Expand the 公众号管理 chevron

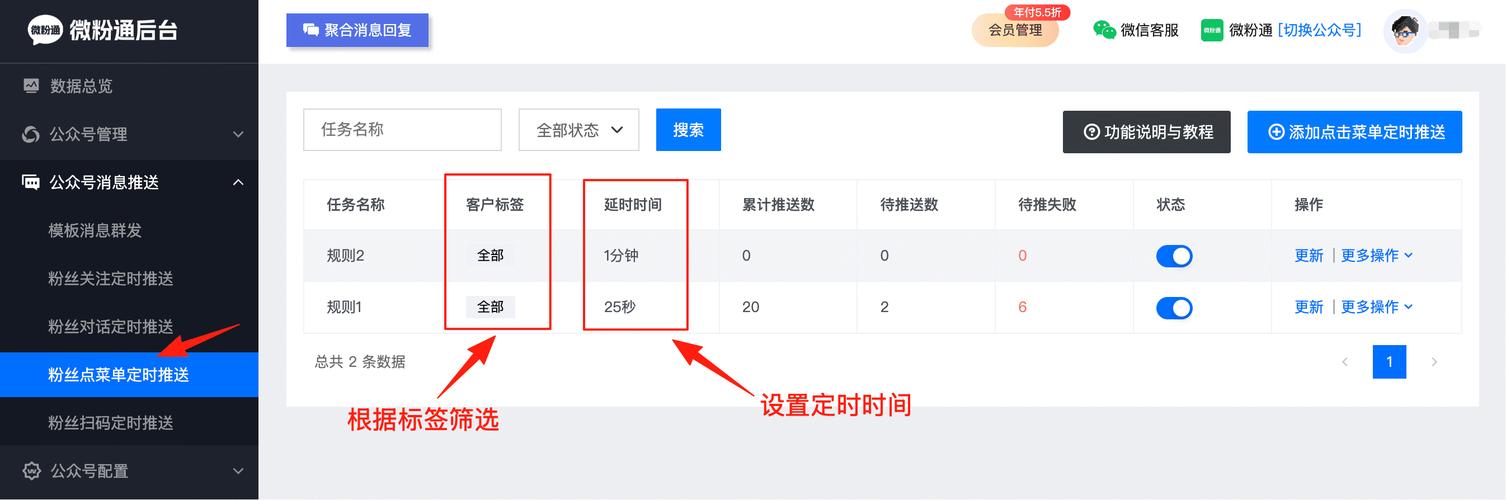tap(238, 134)
